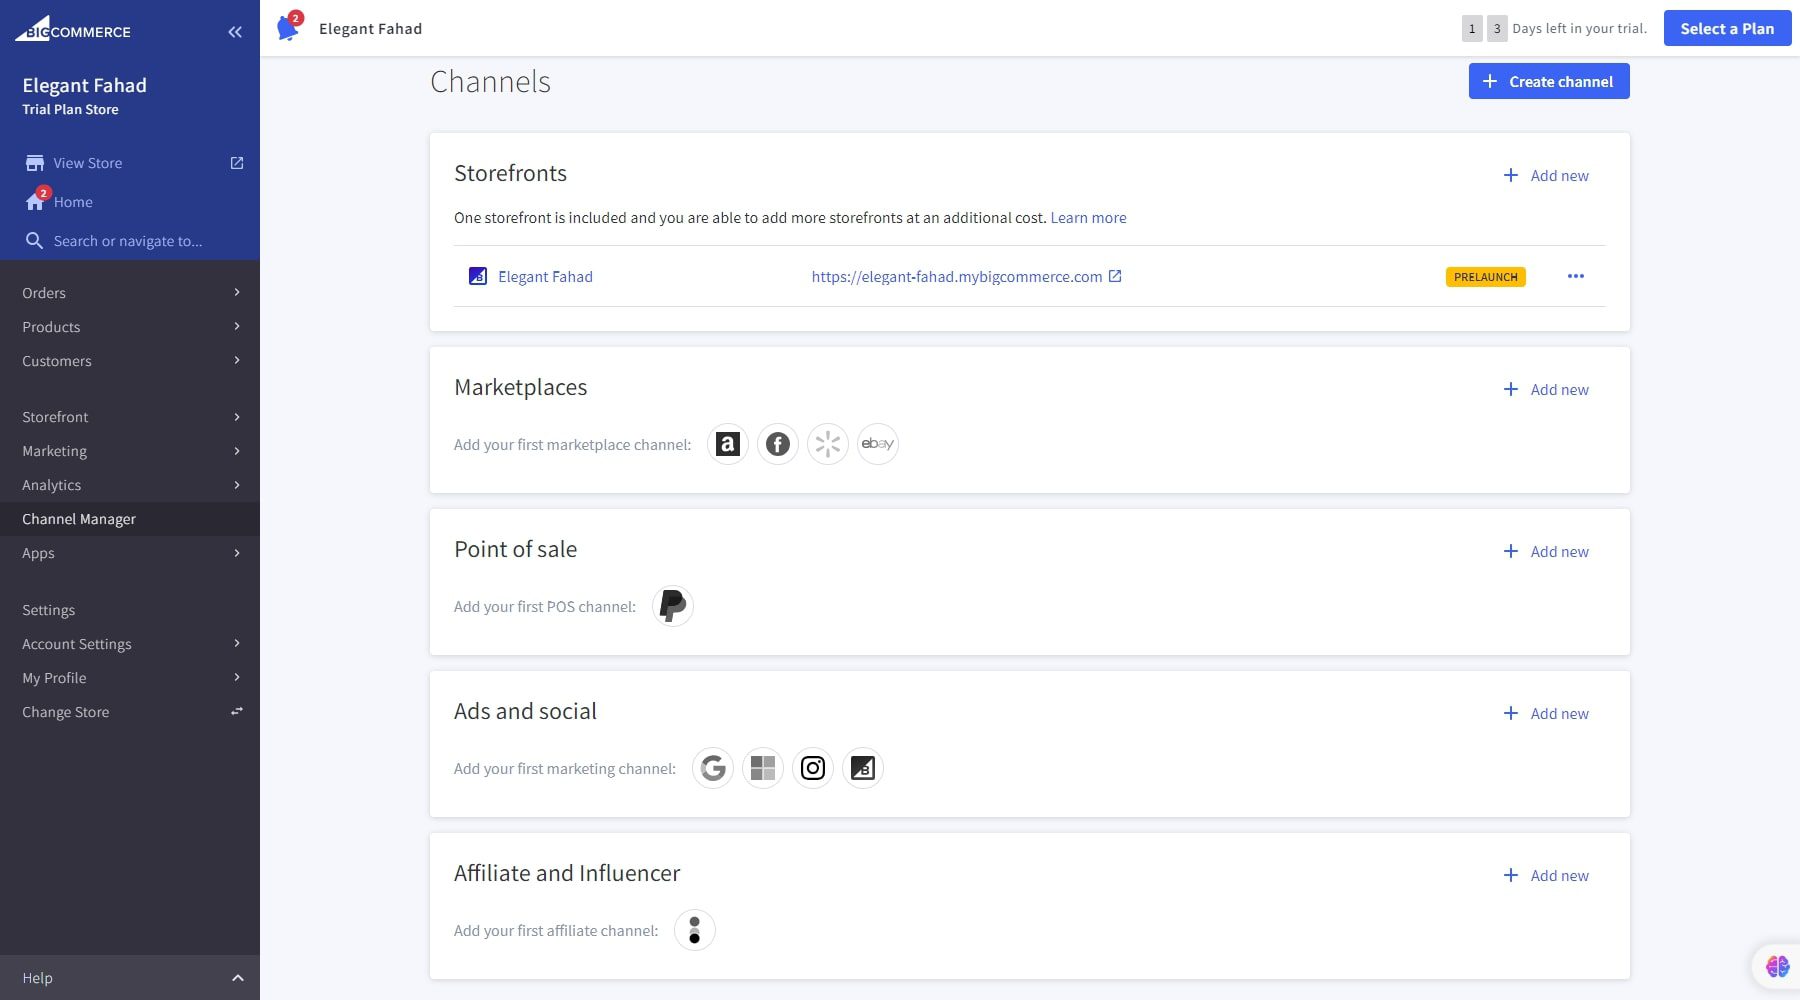This screenshot has width=1800, height=1000.
Task: Open the notifications bell icon
Action: tap(289, 27)
